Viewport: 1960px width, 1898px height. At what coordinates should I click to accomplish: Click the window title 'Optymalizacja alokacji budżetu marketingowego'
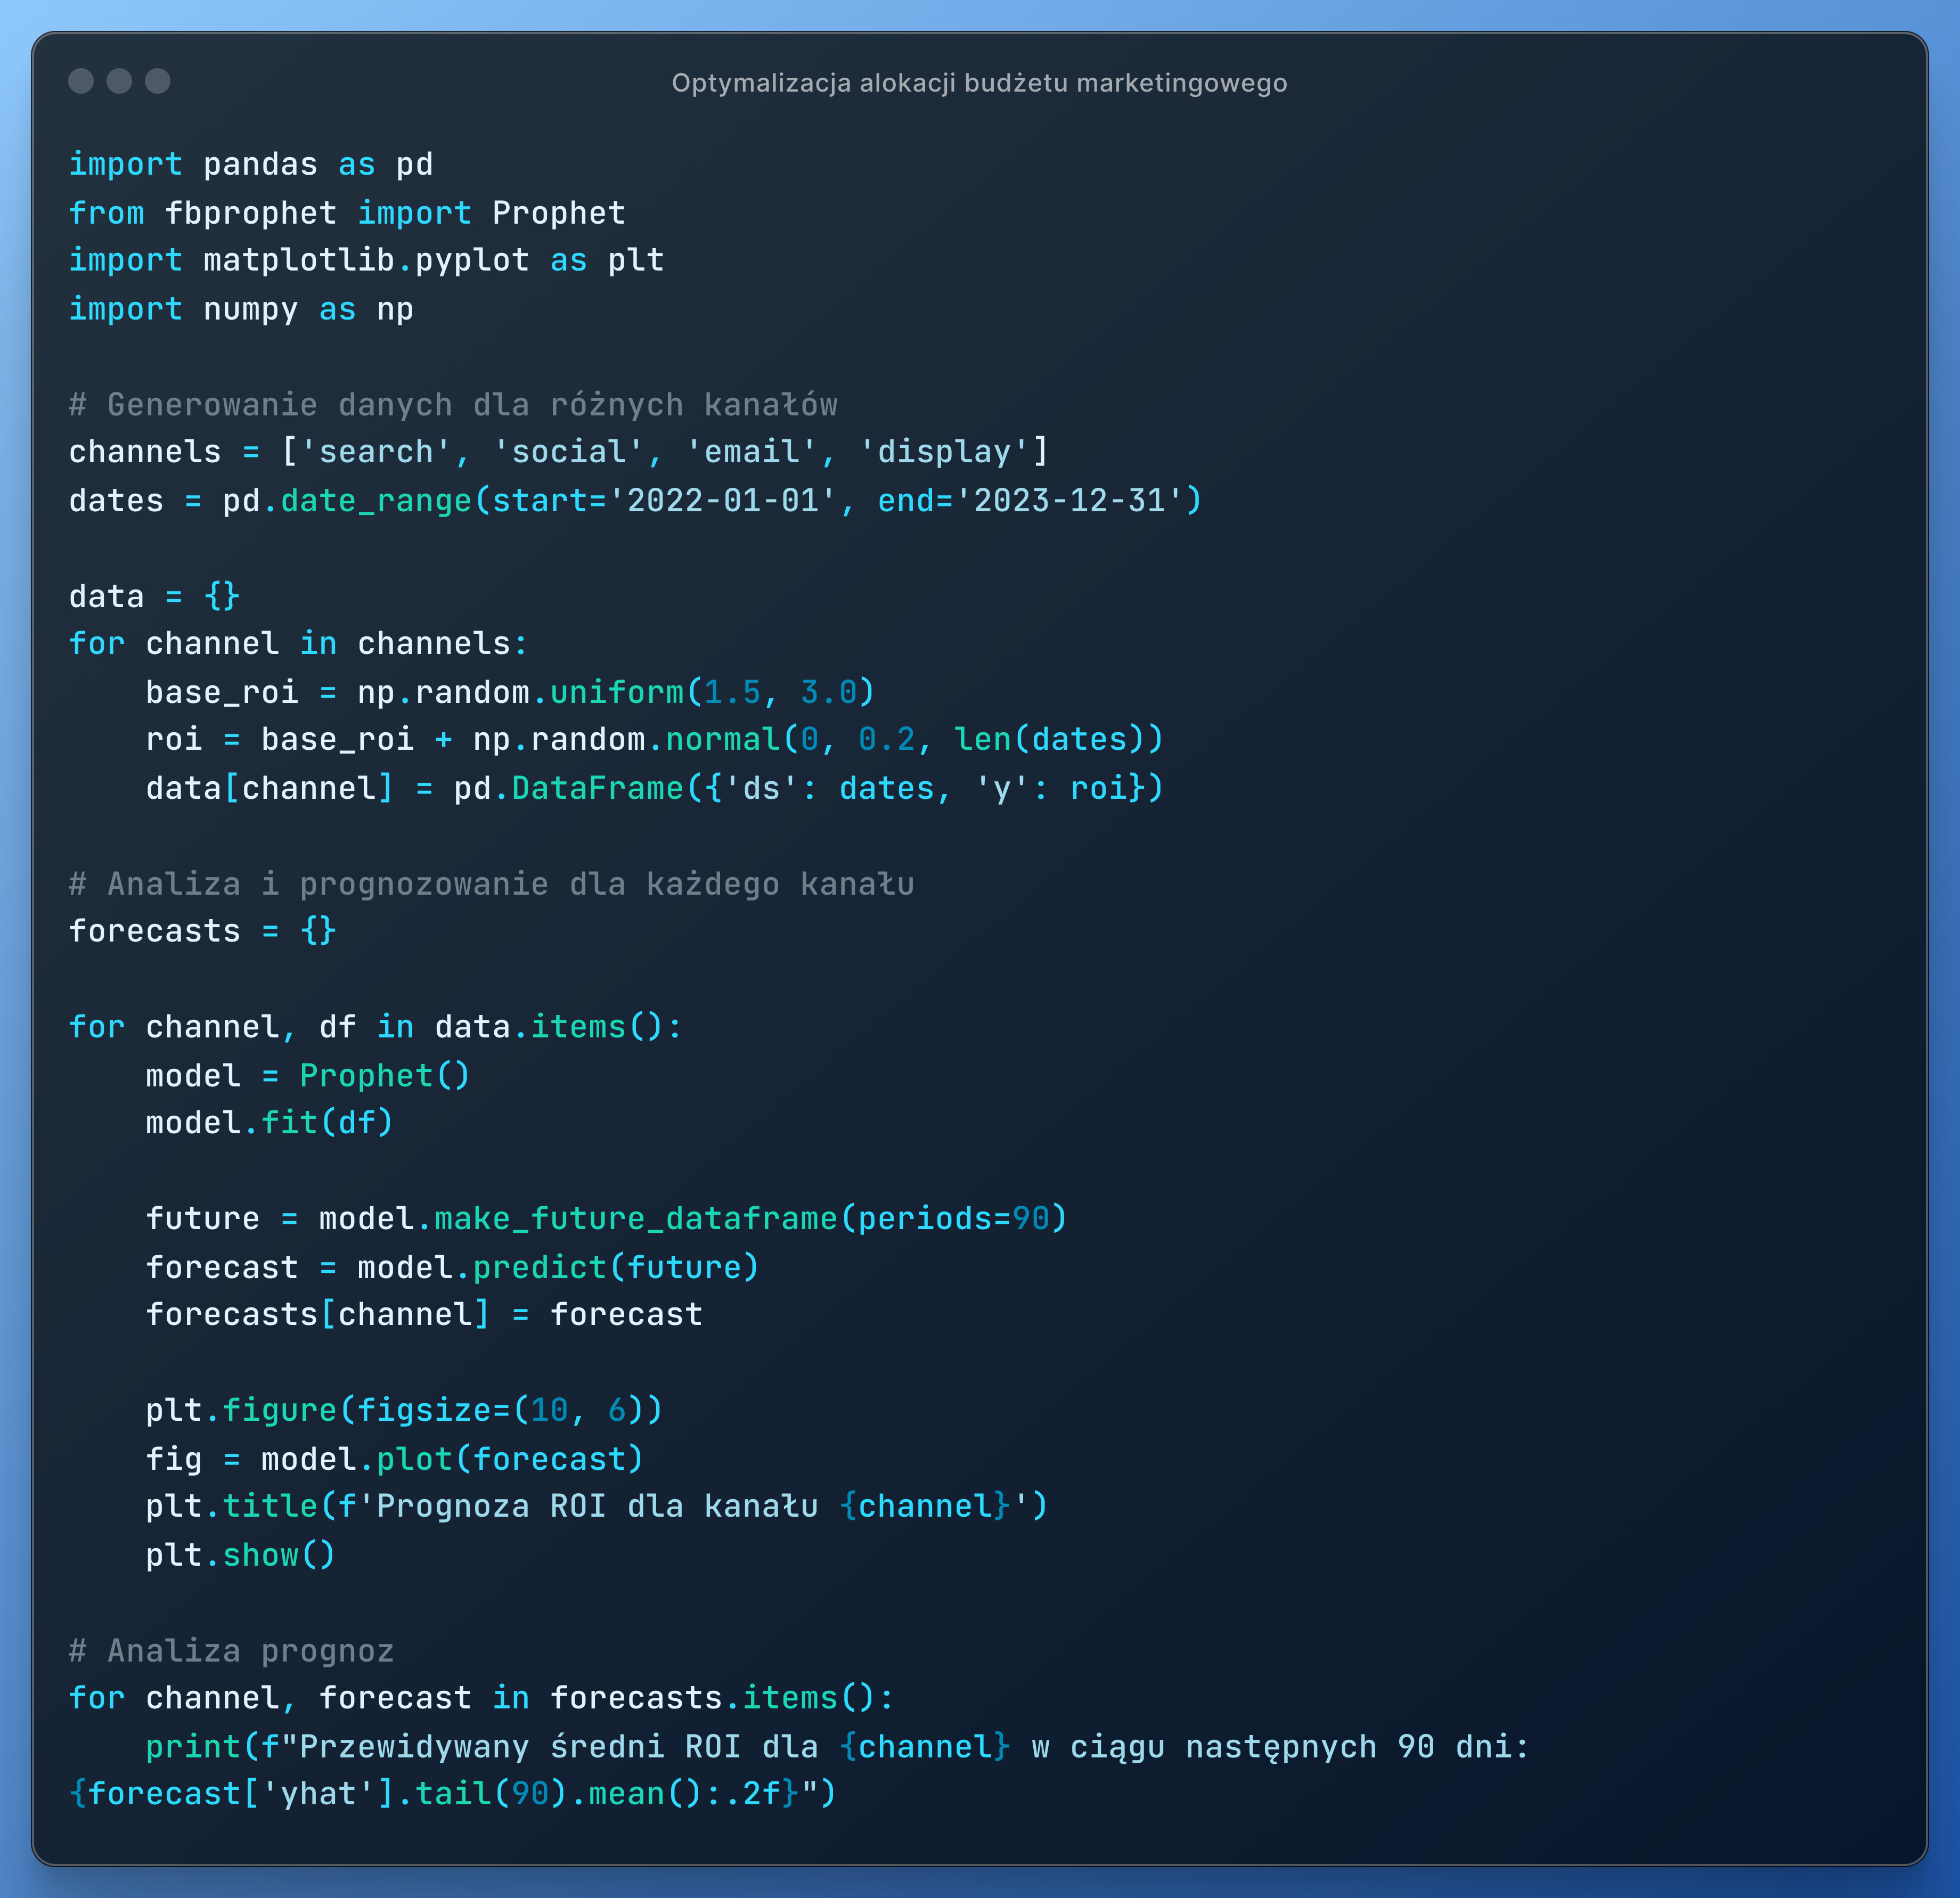pyautogui.click(x=979, y=83)
